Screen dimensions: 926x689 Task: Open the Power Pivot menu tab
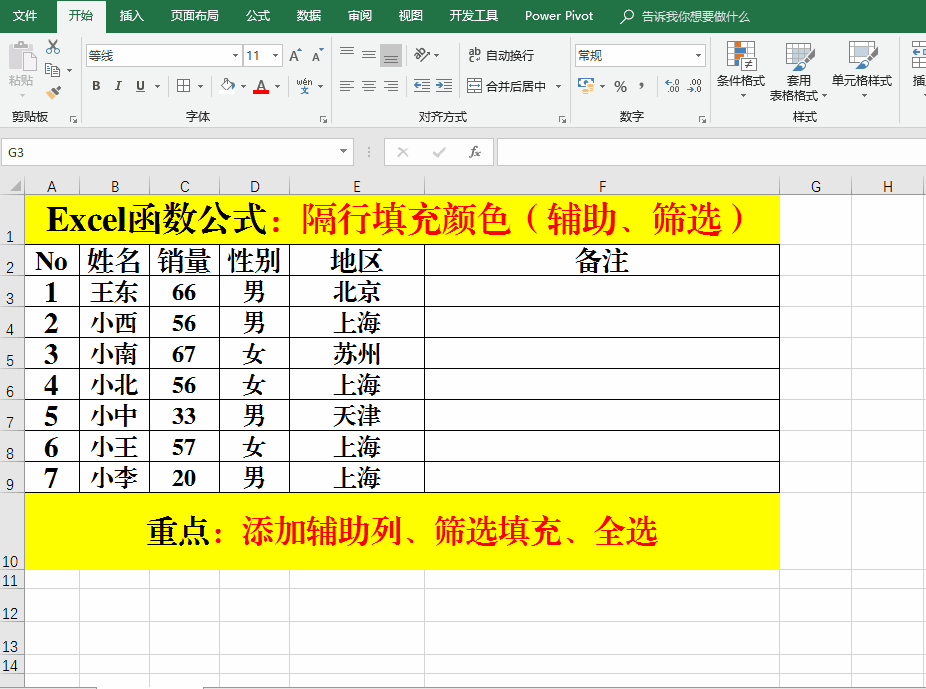(558, 16)
